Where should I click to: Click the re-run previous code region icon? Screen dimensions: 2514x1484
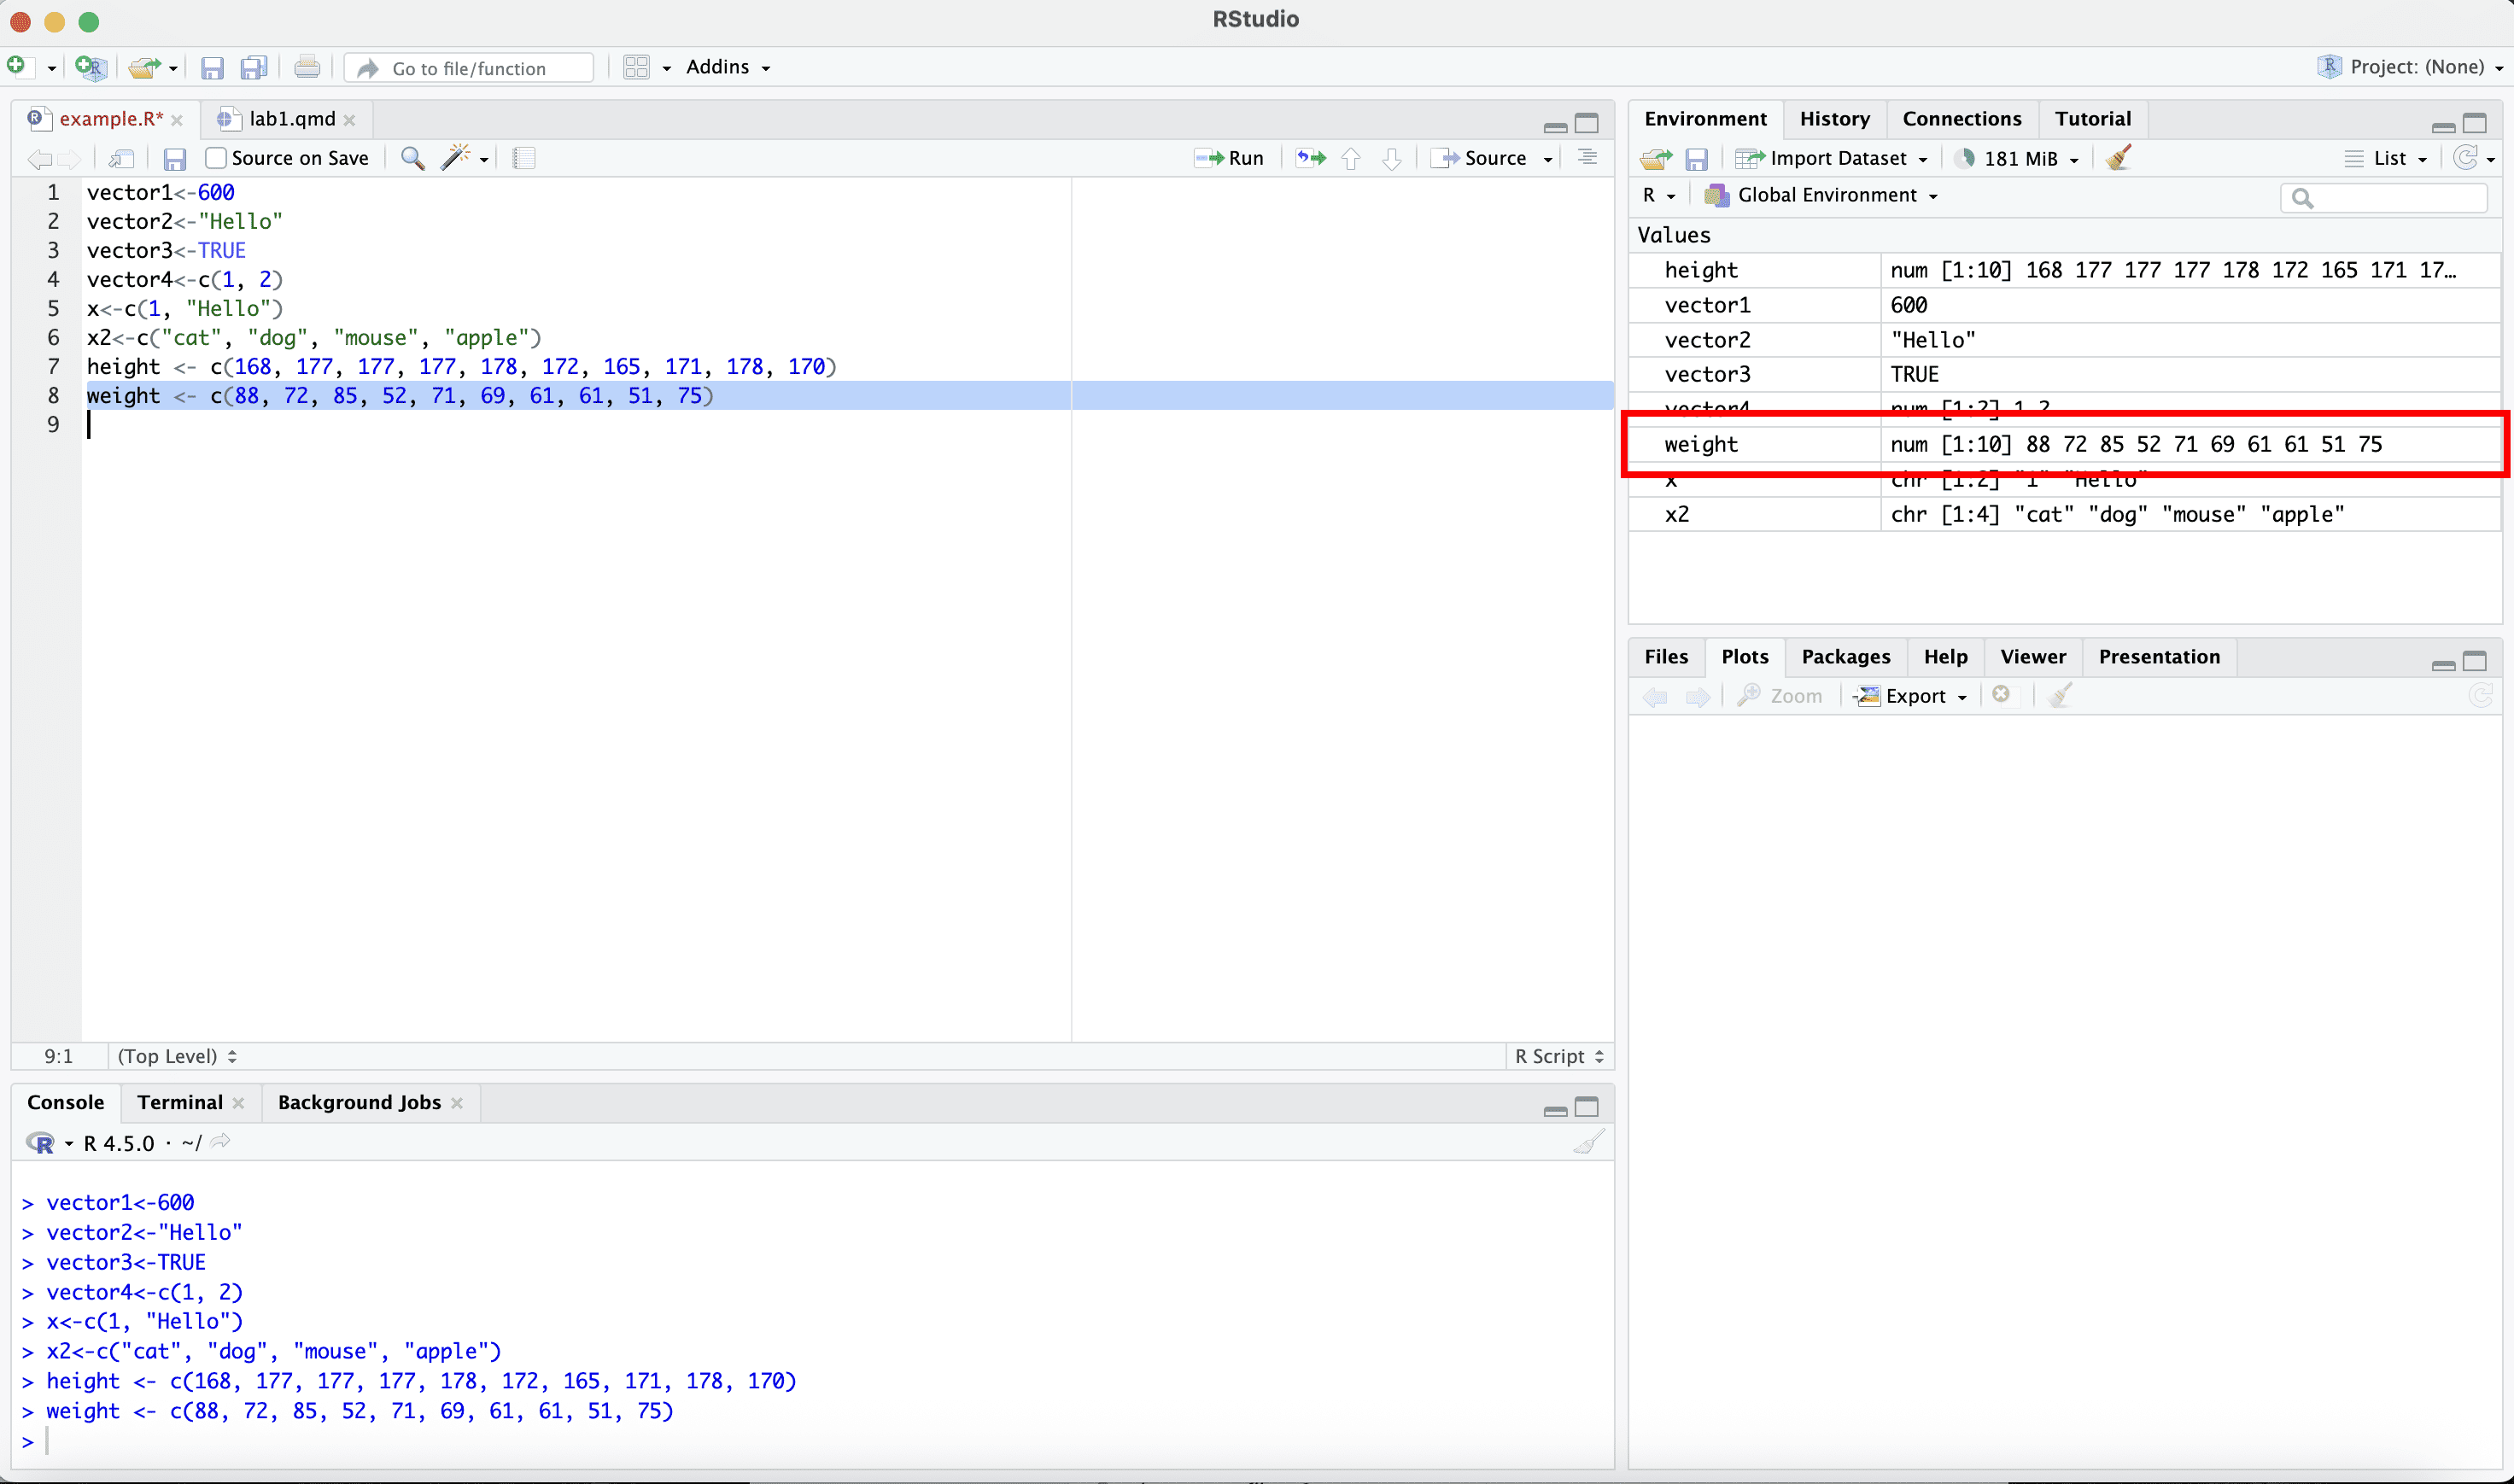pos(1310,158)
